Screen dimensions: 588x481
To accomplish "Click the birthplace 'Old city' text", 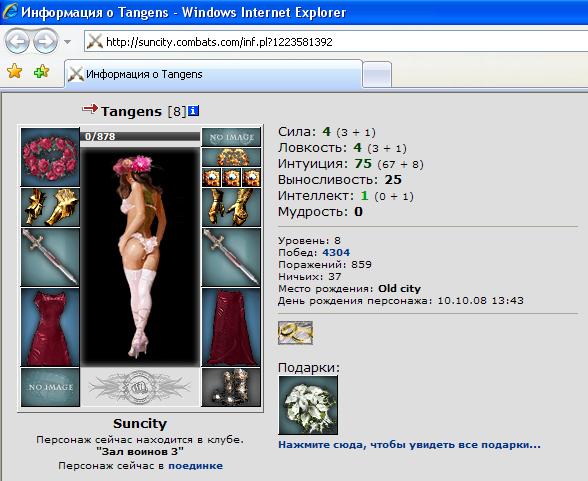I will 399,289.
